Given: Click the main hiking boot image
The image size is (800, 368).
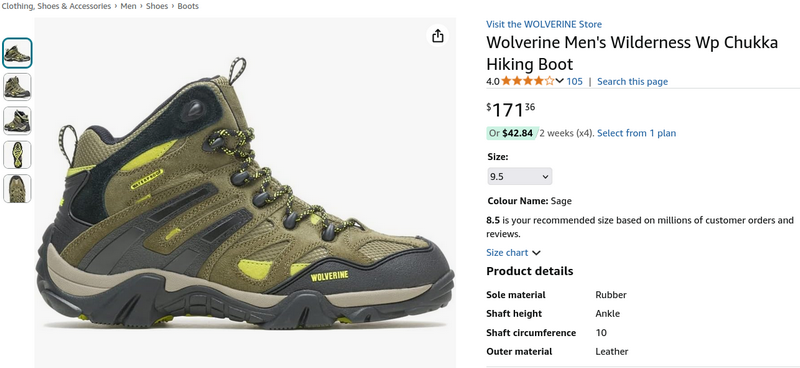Looking at the screenshot, I should pyautogui.click(x=245, y=193).
